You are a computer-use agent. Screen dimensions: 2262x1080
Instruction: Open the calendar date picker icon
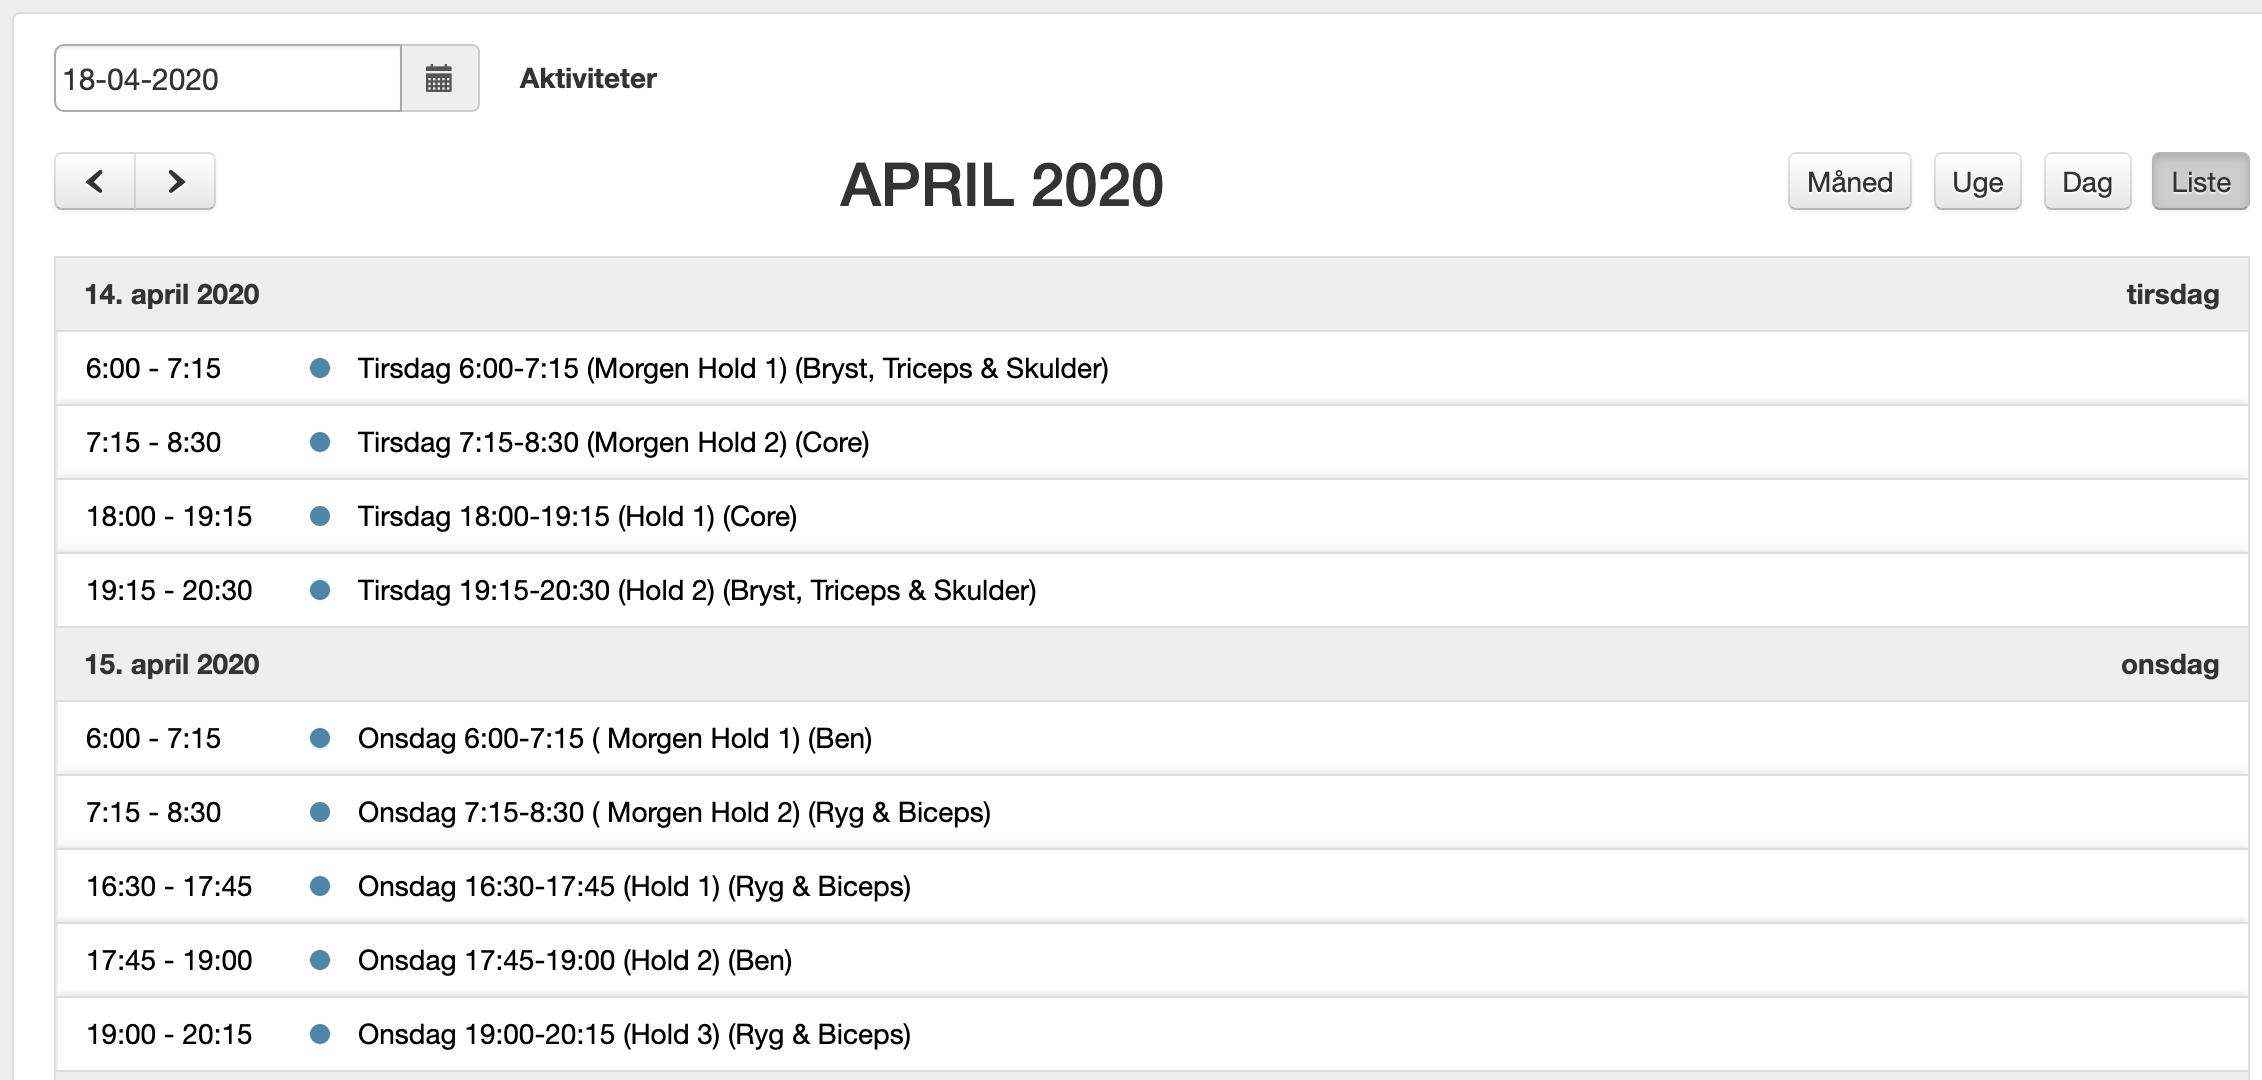coord(439,78)
